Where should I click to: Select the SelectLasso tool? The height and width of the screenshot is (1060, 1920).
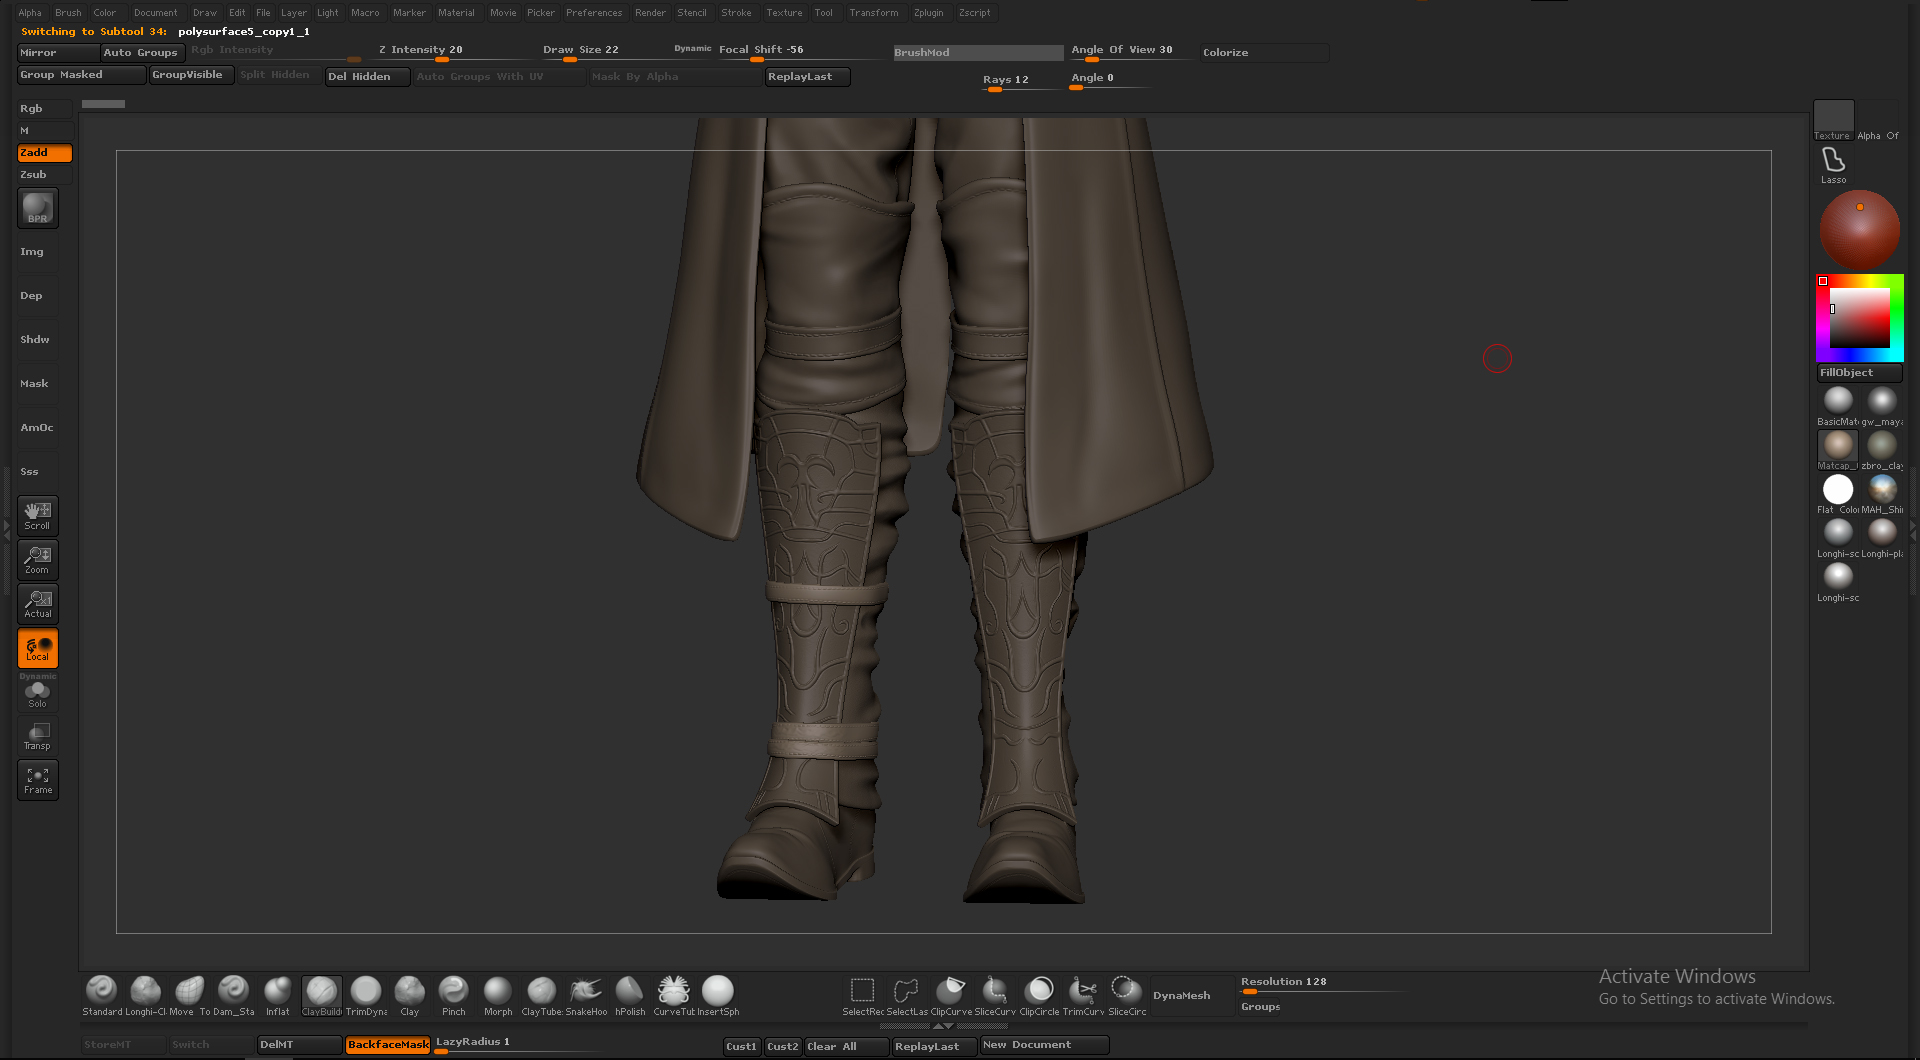point(906,995)
